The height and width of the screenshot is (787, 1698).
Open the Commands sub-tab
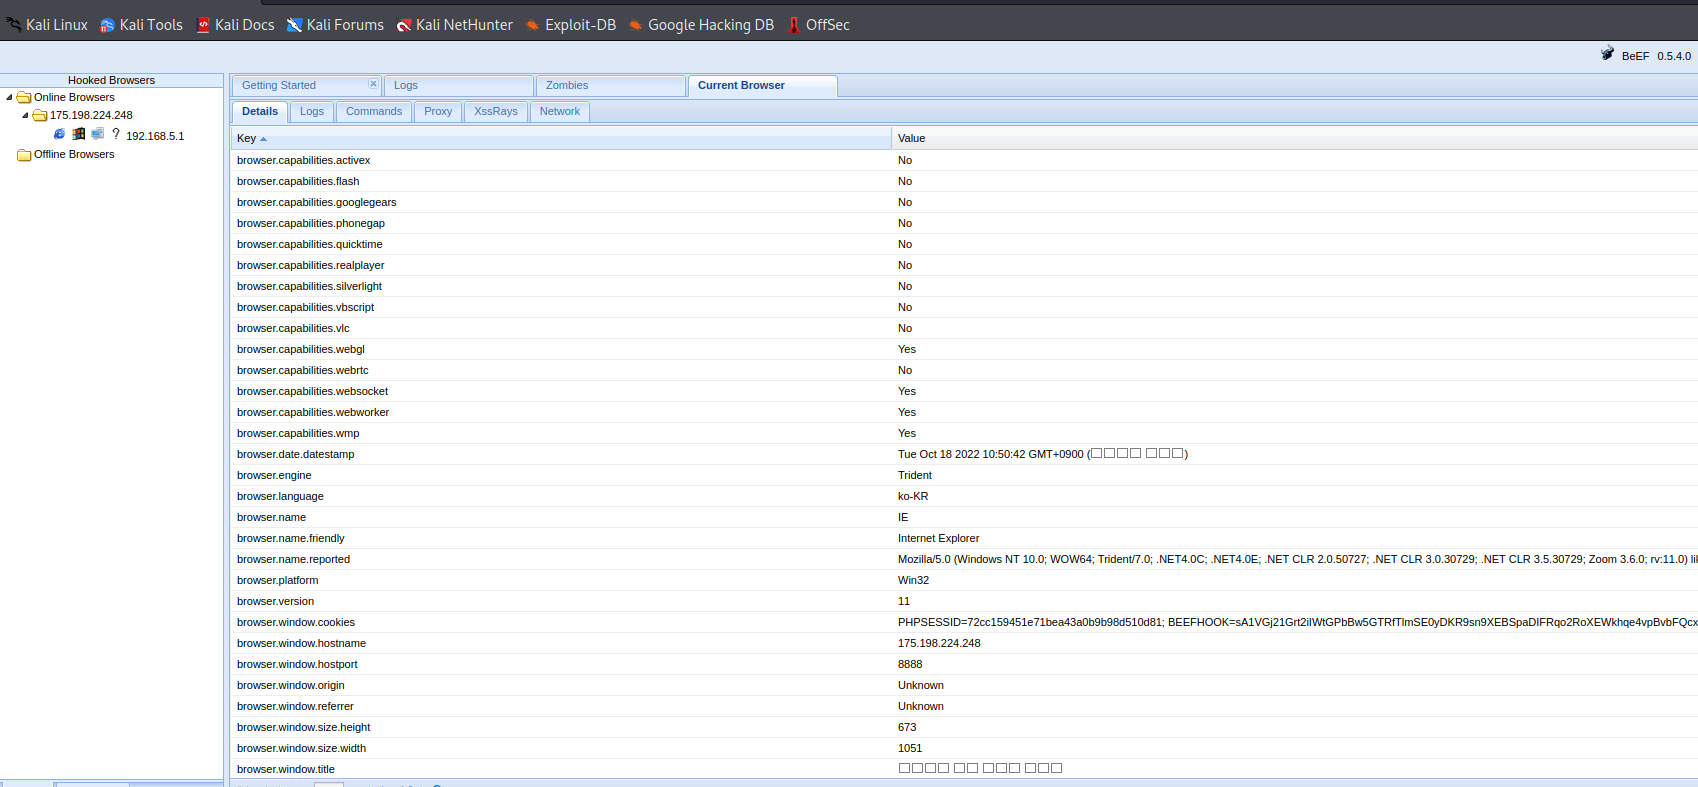[x=374, y=112]
